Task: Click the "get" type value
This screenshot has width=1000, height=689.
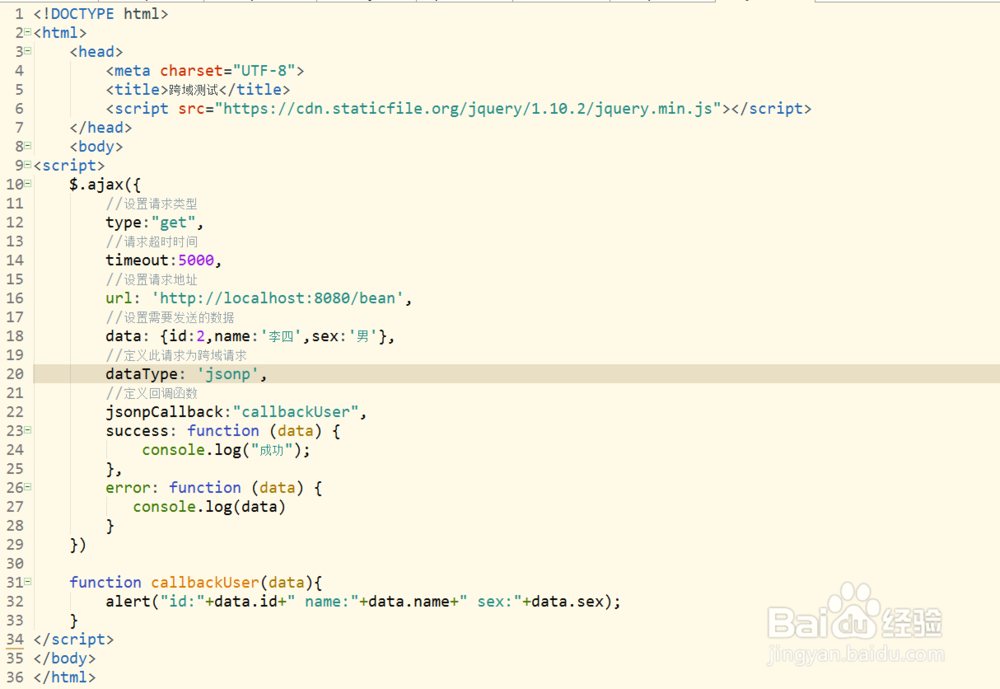Action: click(173, 223)
